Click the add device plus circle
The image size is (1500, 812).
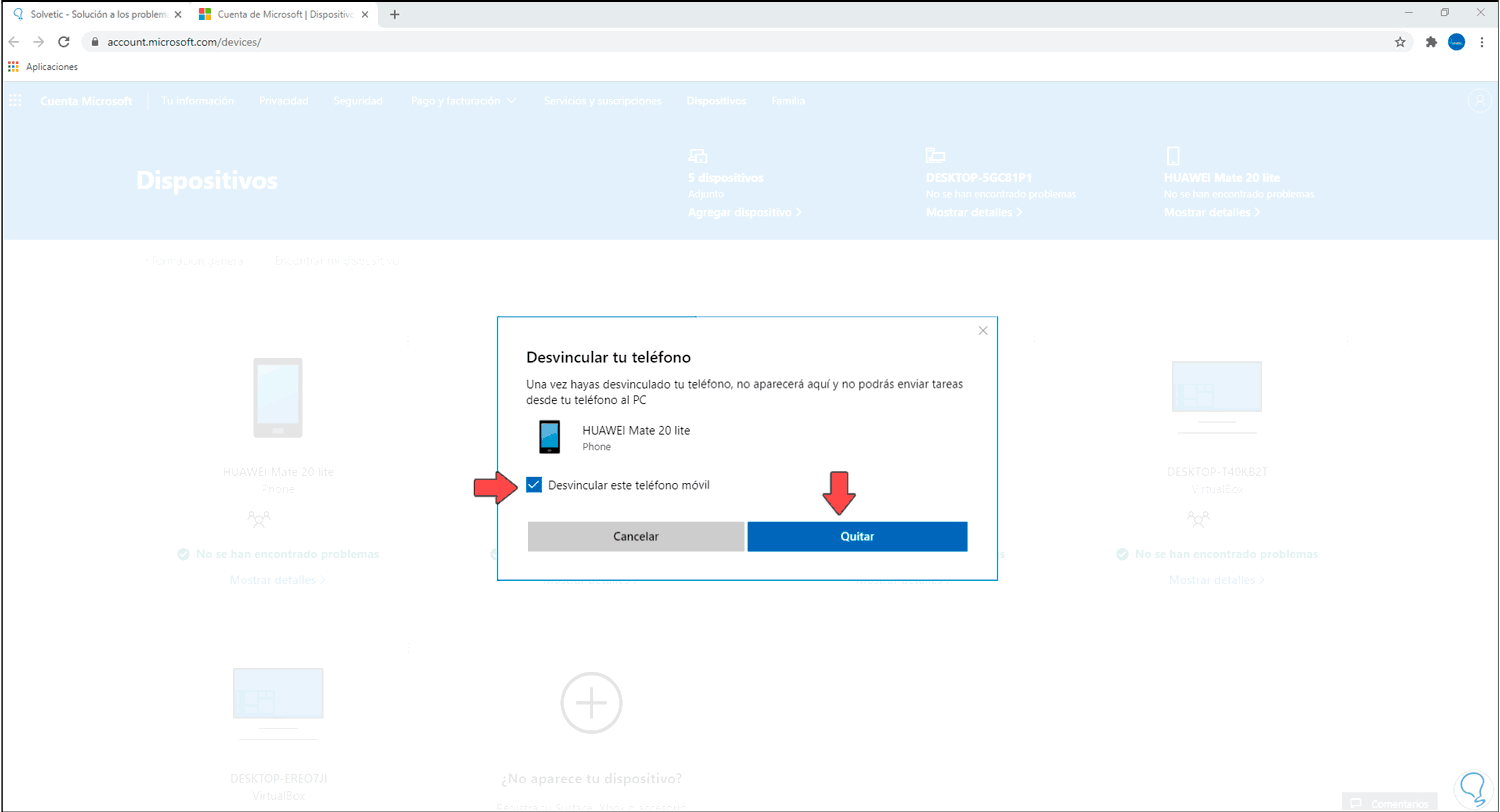click(591, 705)
